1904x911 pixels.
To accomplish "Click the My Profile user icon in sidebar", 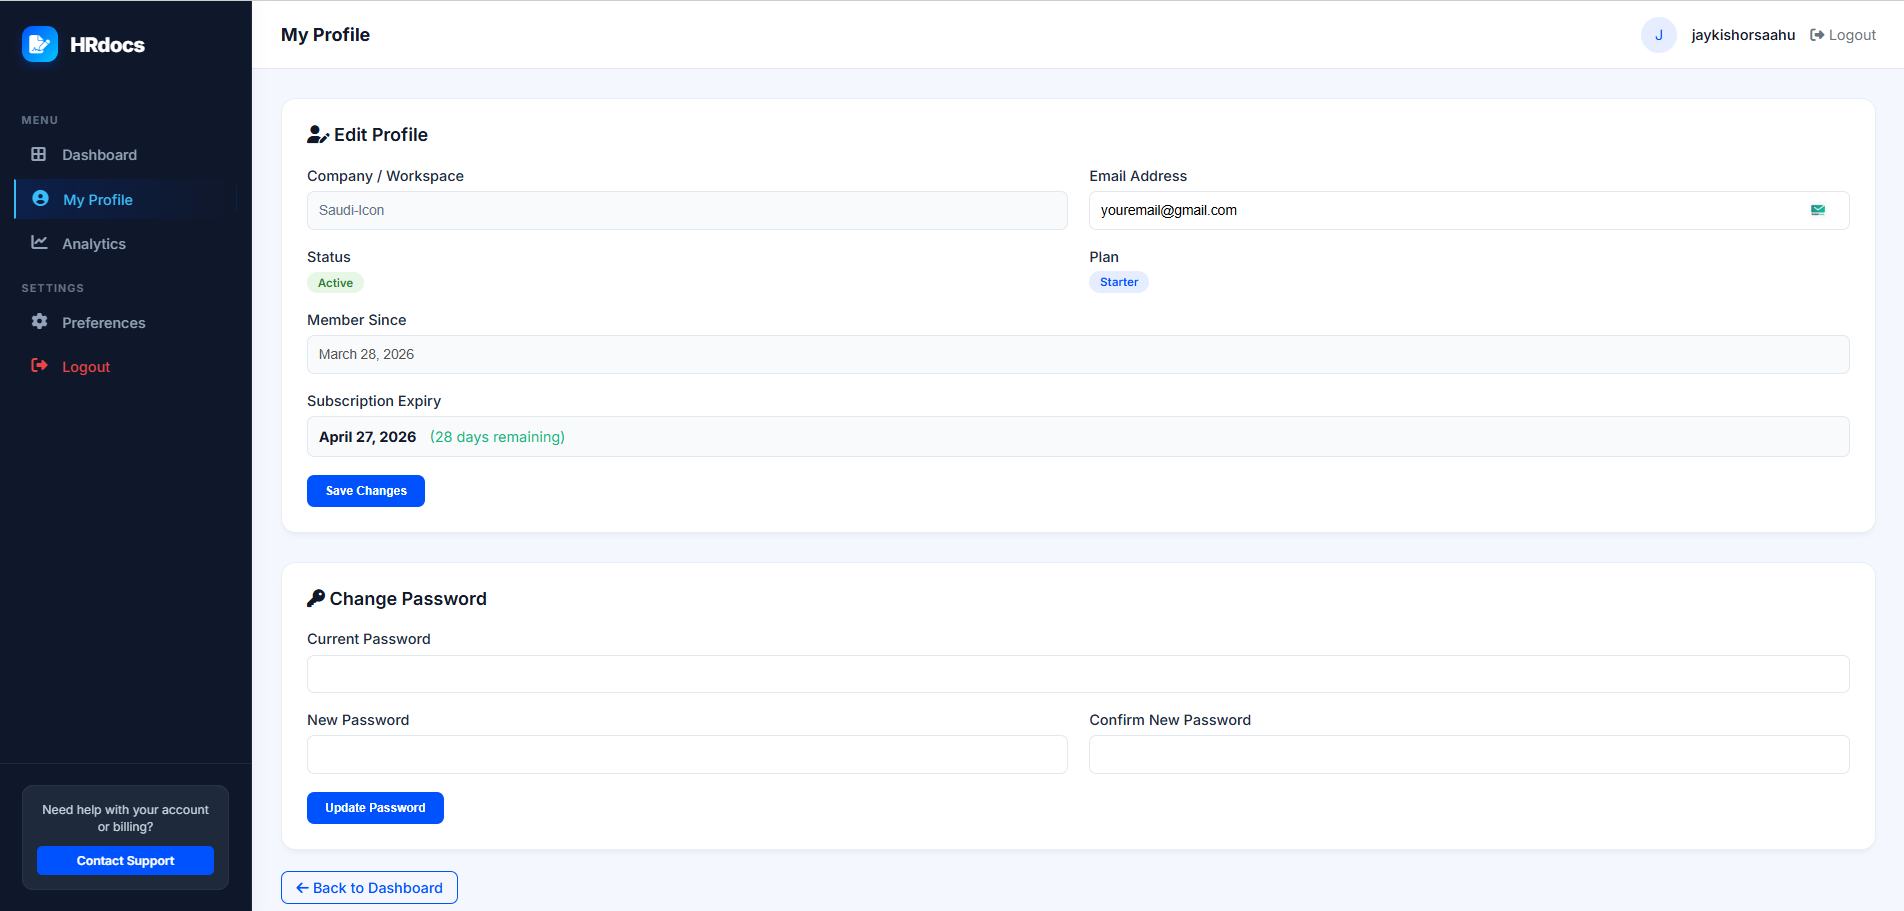I will point(40,199).
